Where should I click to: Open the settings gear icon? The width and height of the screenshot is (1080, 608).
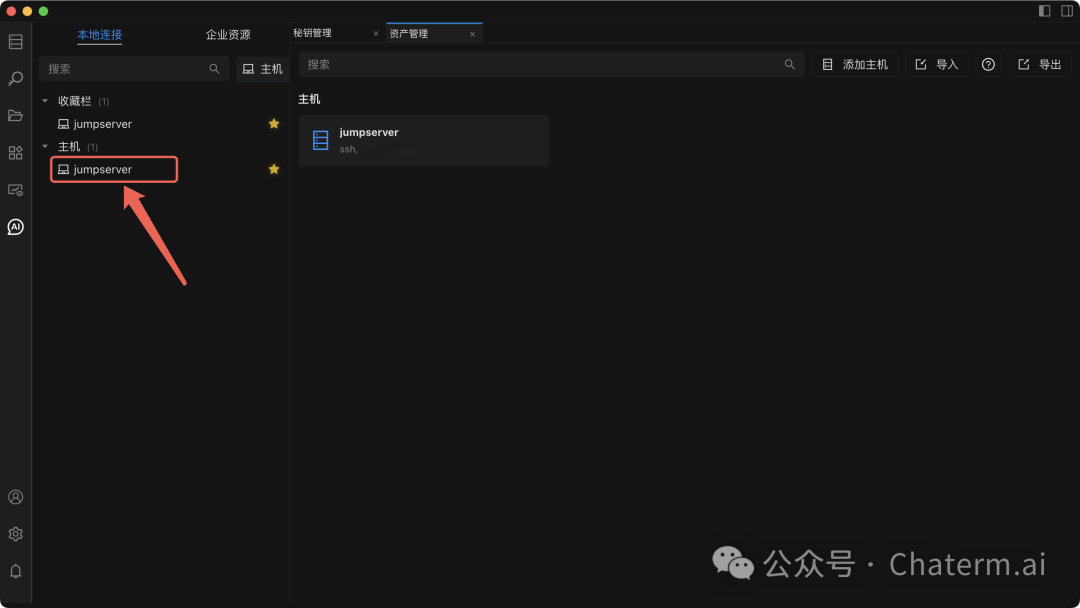pyautogui.click(x=15, y=534)
